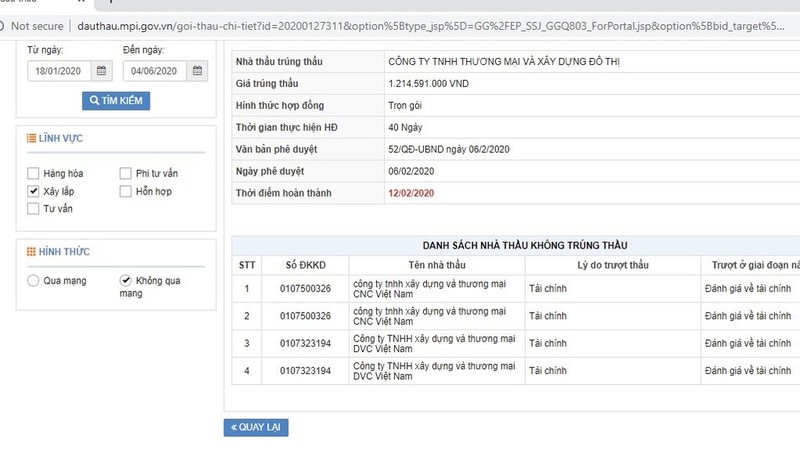Click the winning bidder name CÔNG TY TNHH THƯƠNG MẠI VÀ XÂY DỰNG ĐÔ THỊ
This screenshot has width=800, height=450.
click(x=504, y=62)
